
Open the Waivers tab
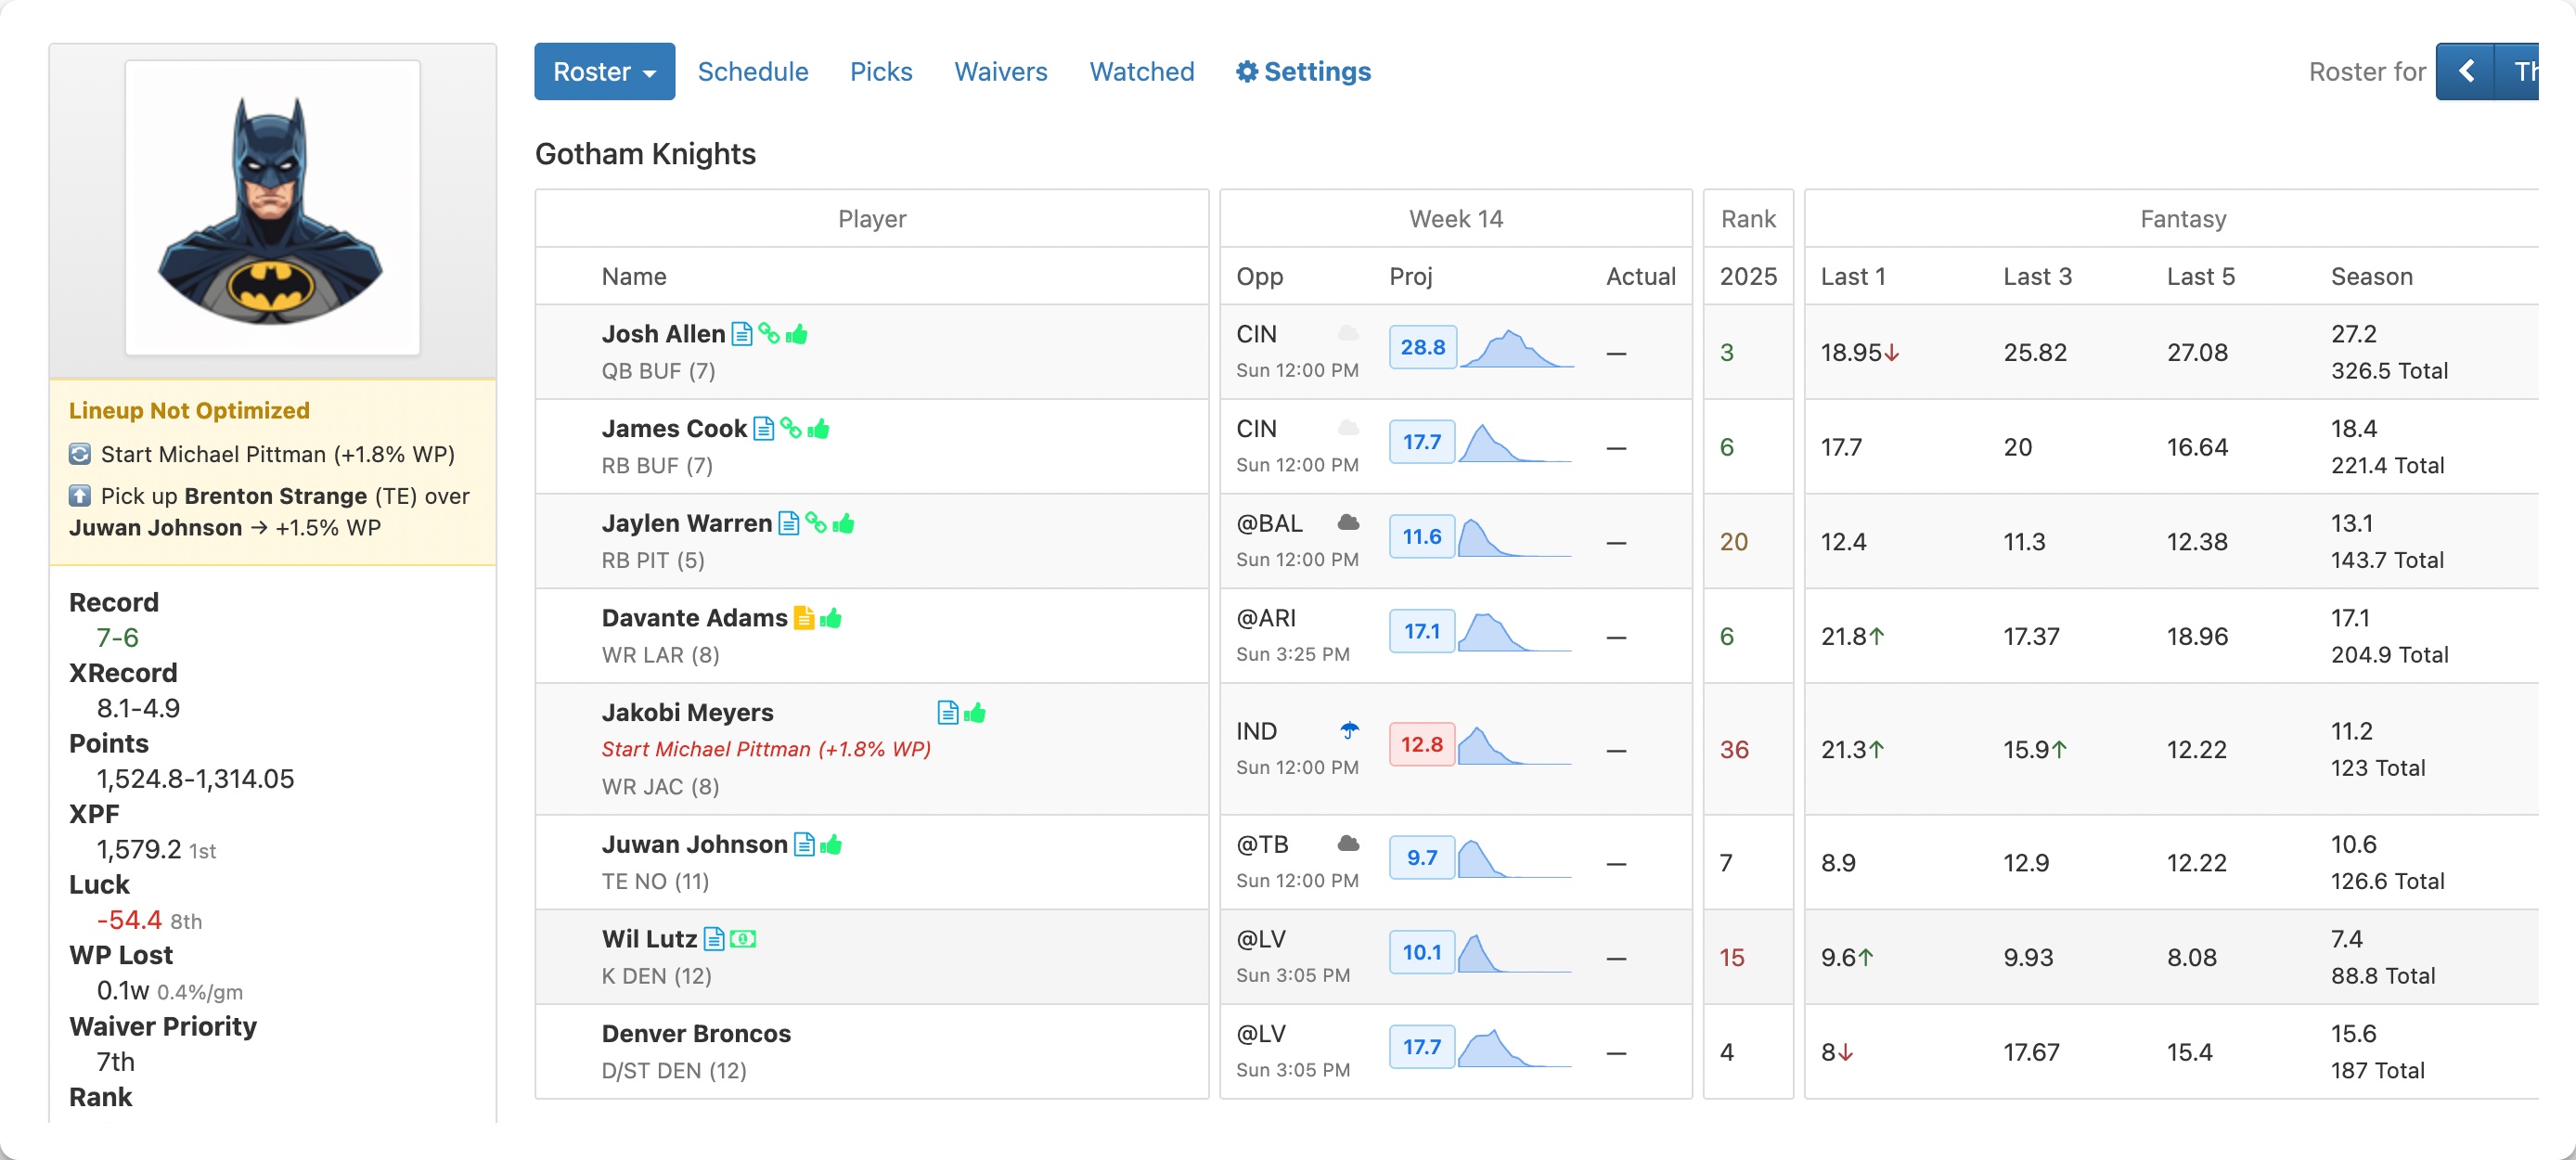point(1000,72)
